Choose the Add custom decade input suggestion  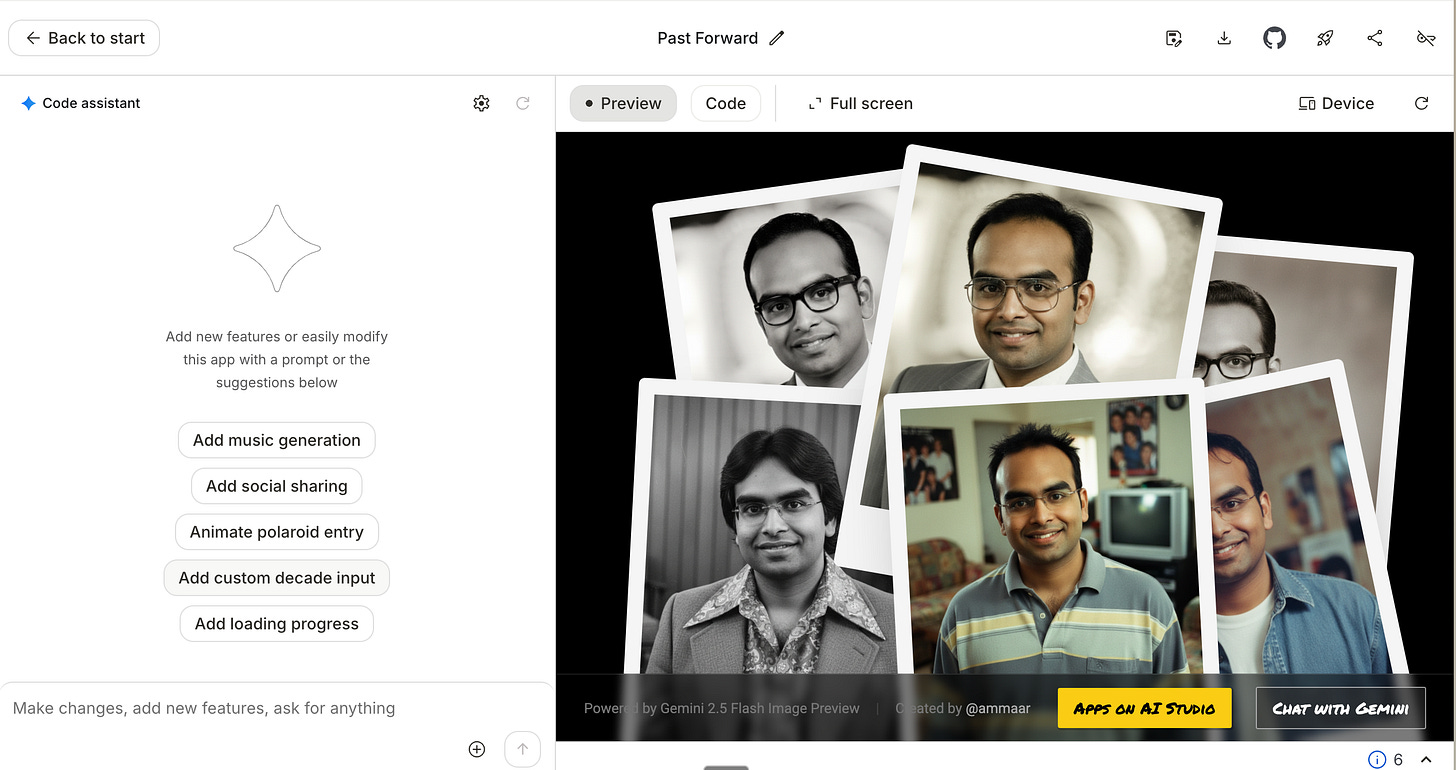point(277,578)
